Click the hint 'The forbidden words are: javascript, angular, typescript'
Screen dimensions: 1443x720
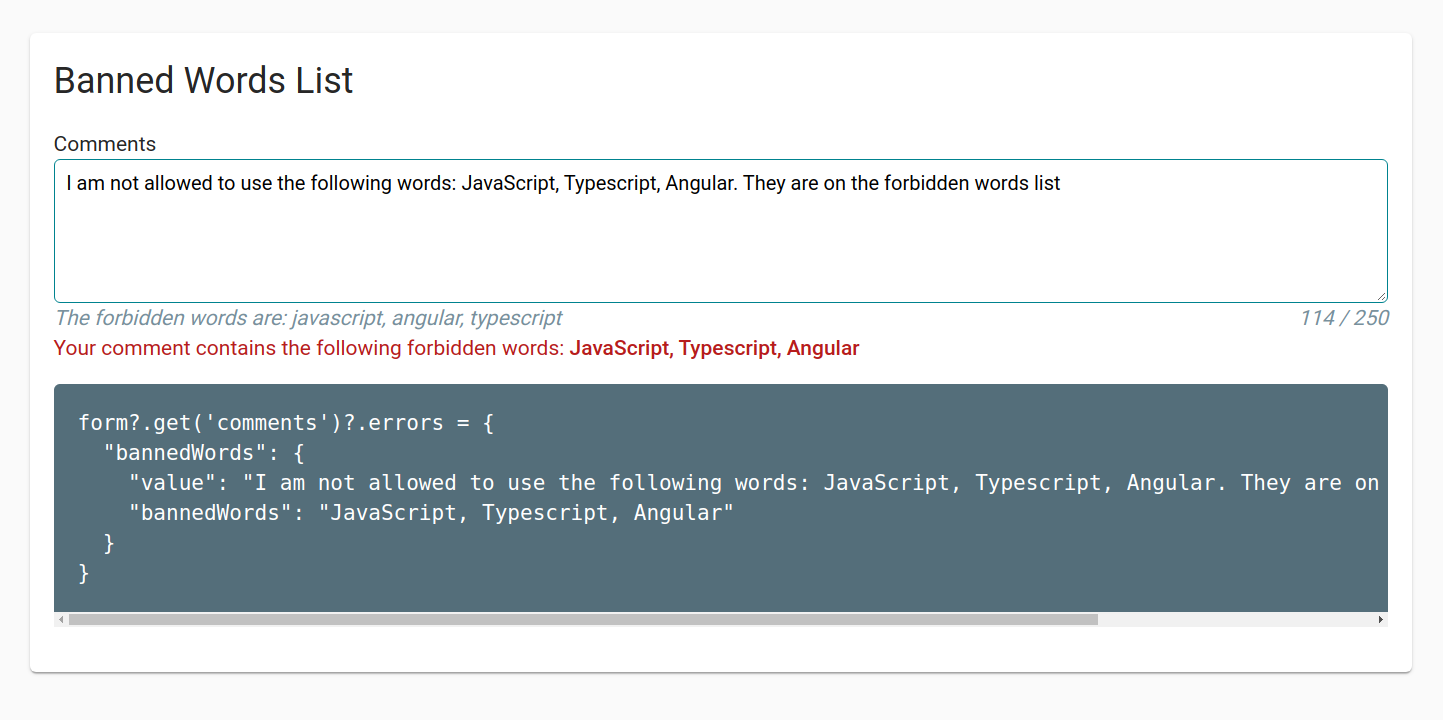point(308,318)
